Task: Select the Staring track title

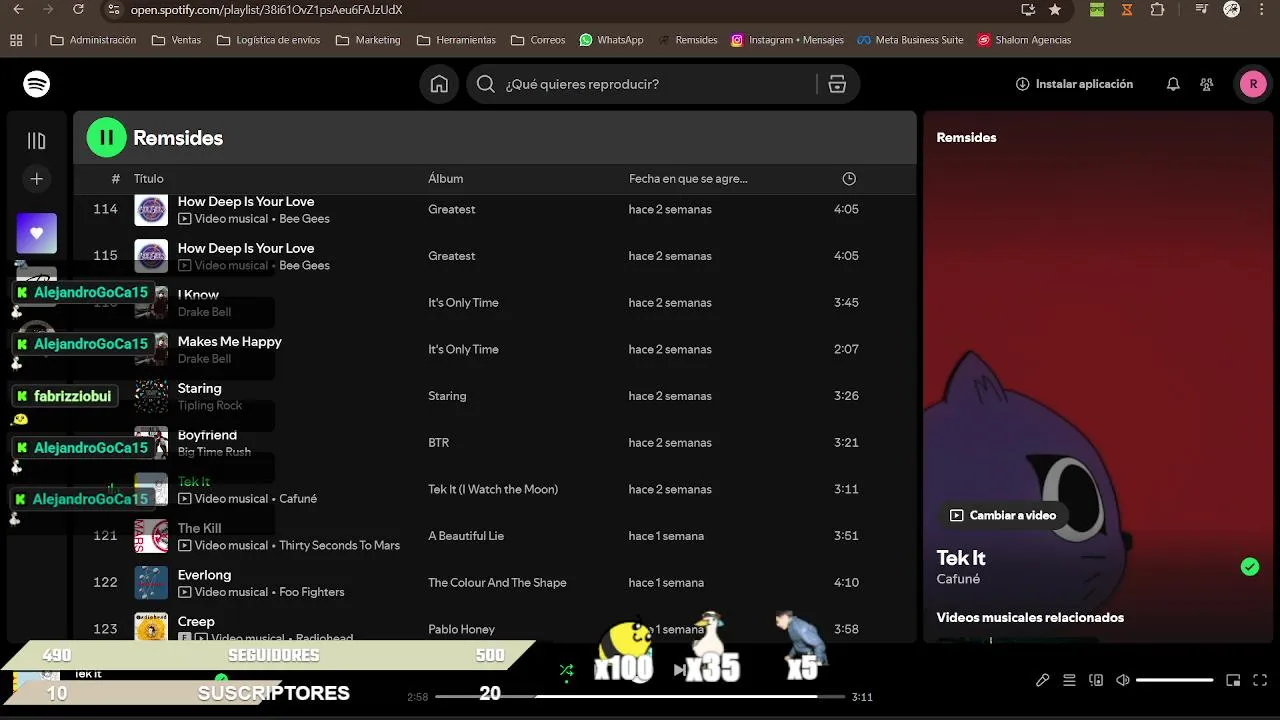Action: (x=200, y=389)
